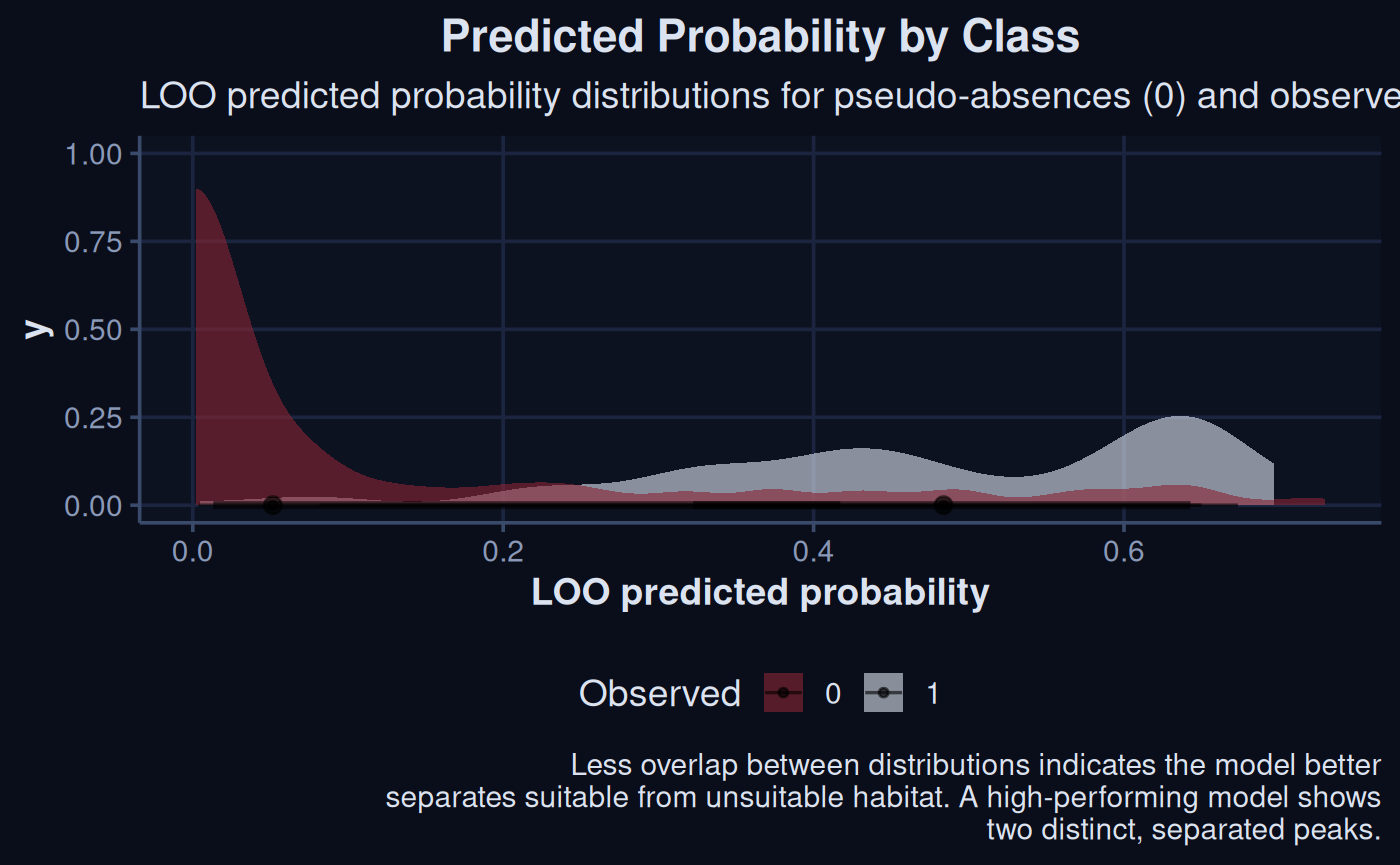Click the x-axis tick label 0.4

[813, 551]
